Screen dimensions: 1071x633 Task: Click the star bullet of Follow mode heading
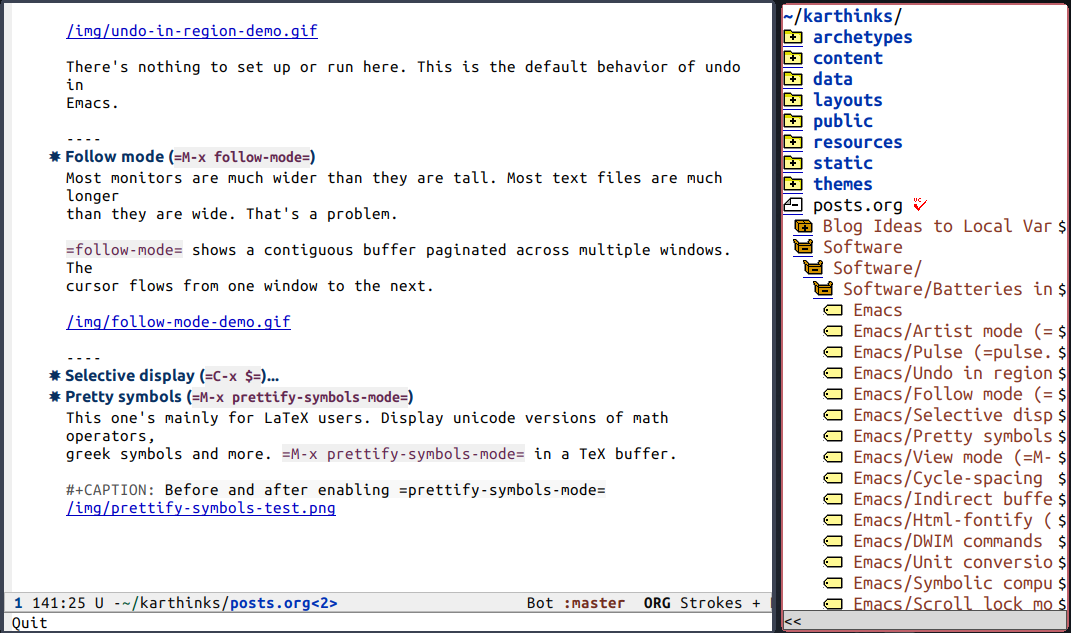(55, 157)
